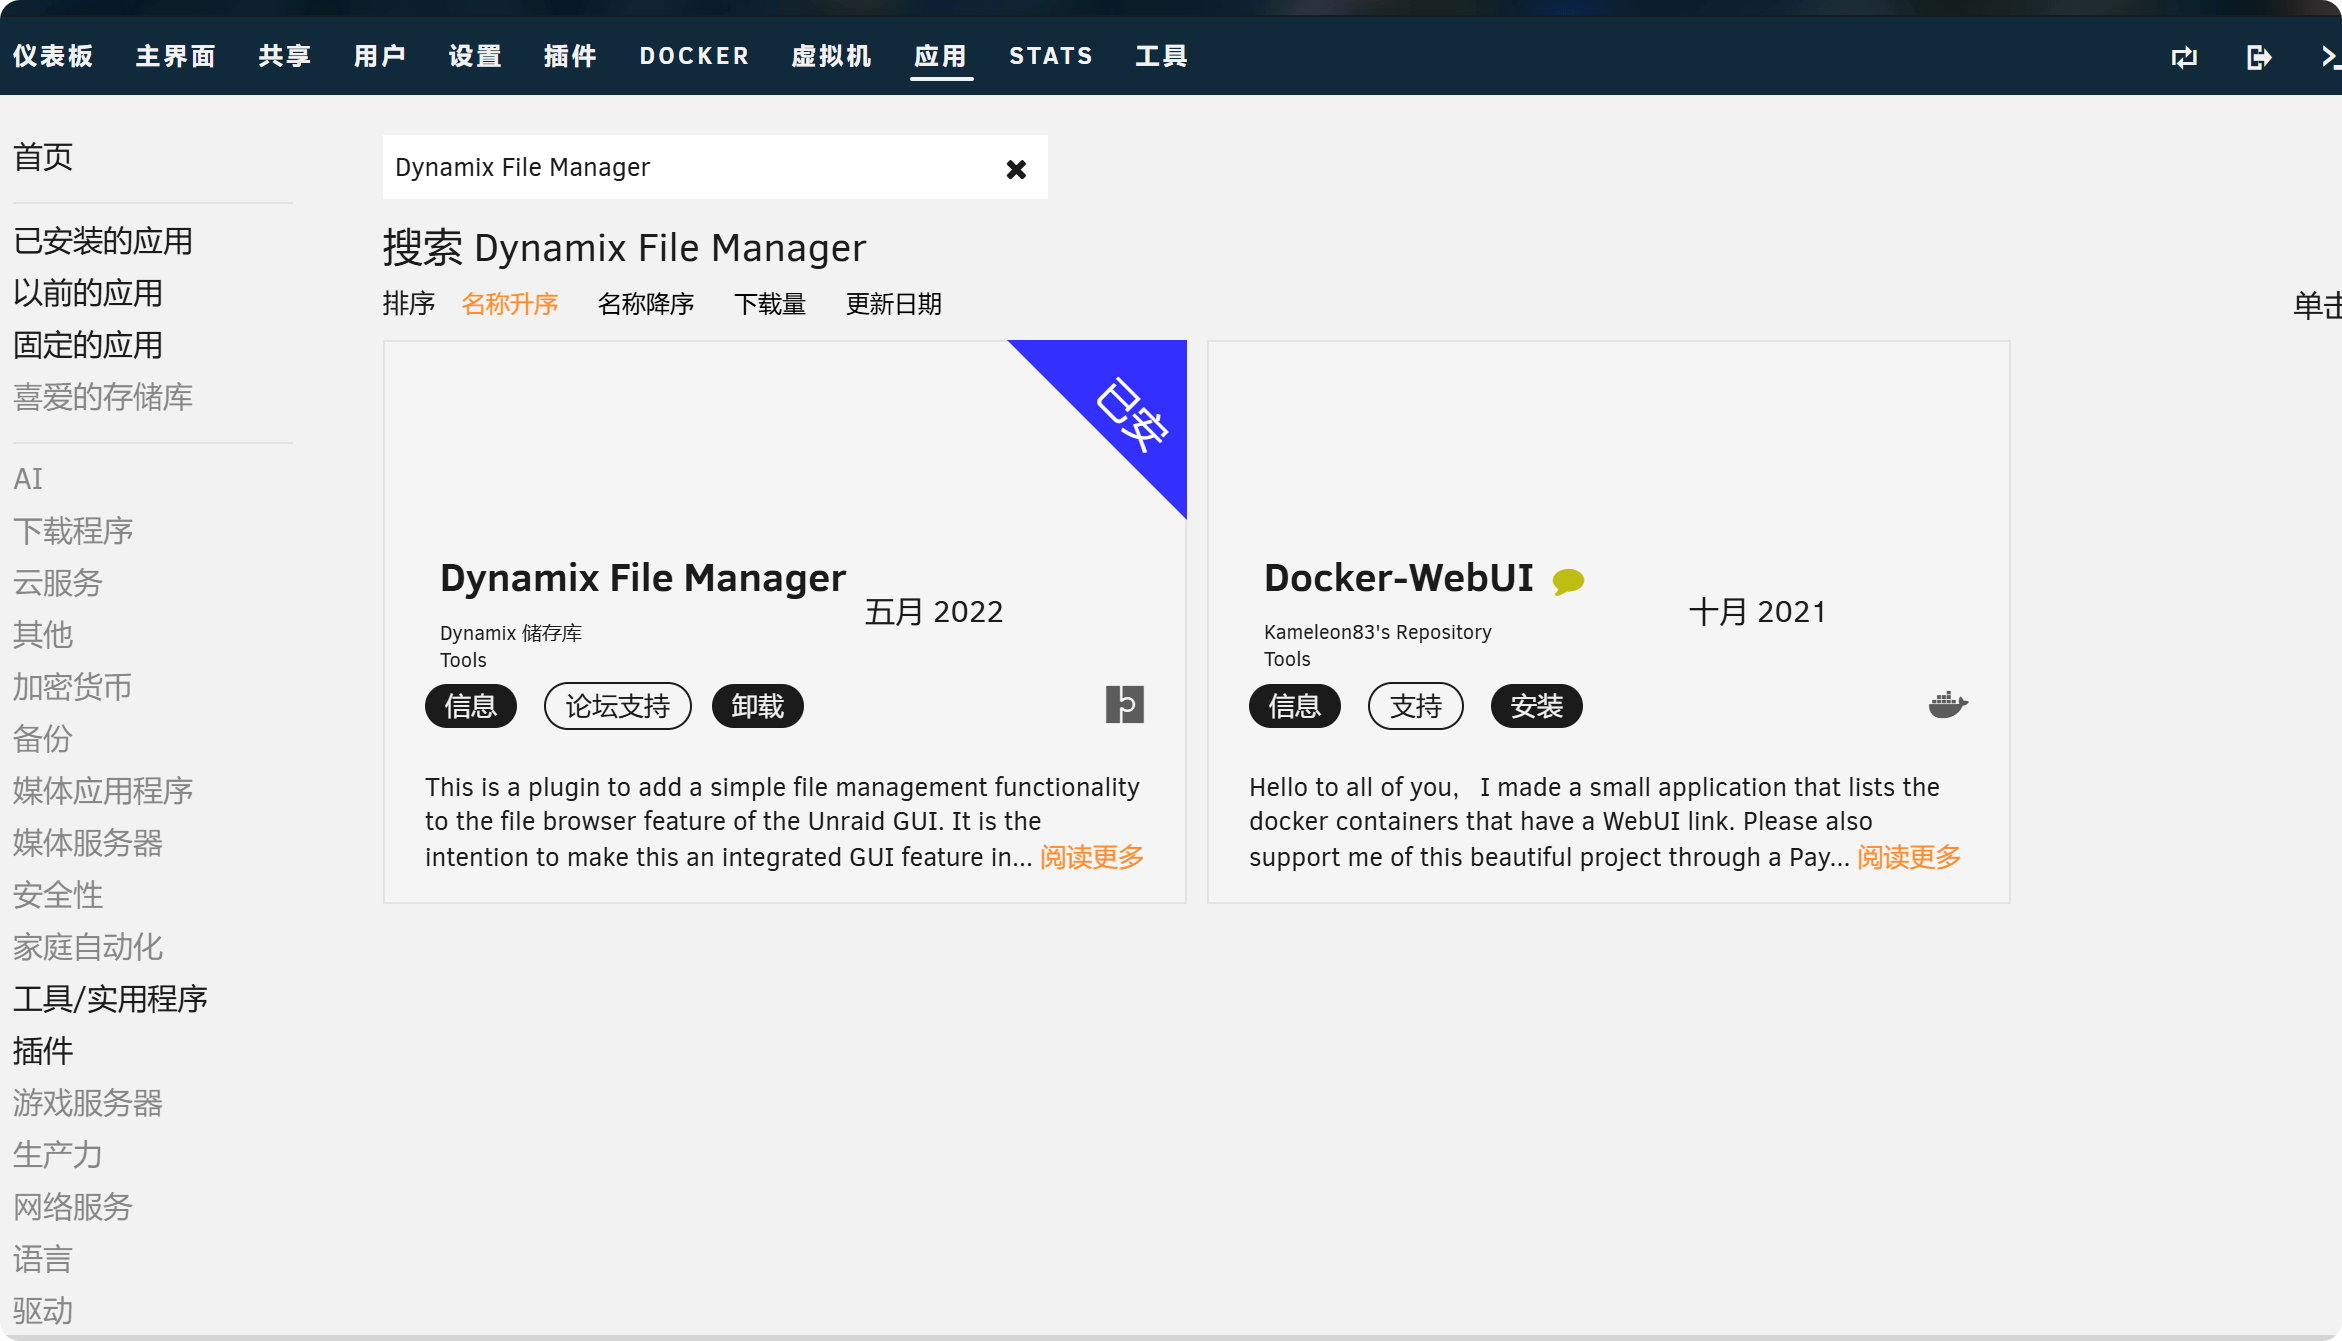Image resolution: width=2342 pixels, height=1341 pixels.
Task: Expand 阅读更多 on Dynamix File Manager description
Action: [1091, 857]
